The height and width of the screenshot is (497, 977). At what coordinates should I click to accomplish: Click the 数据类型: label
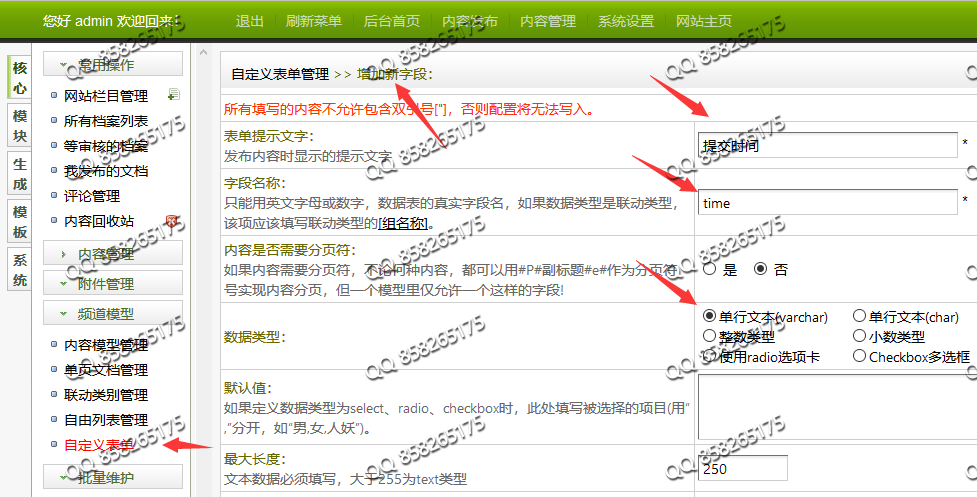pos(255,338)
